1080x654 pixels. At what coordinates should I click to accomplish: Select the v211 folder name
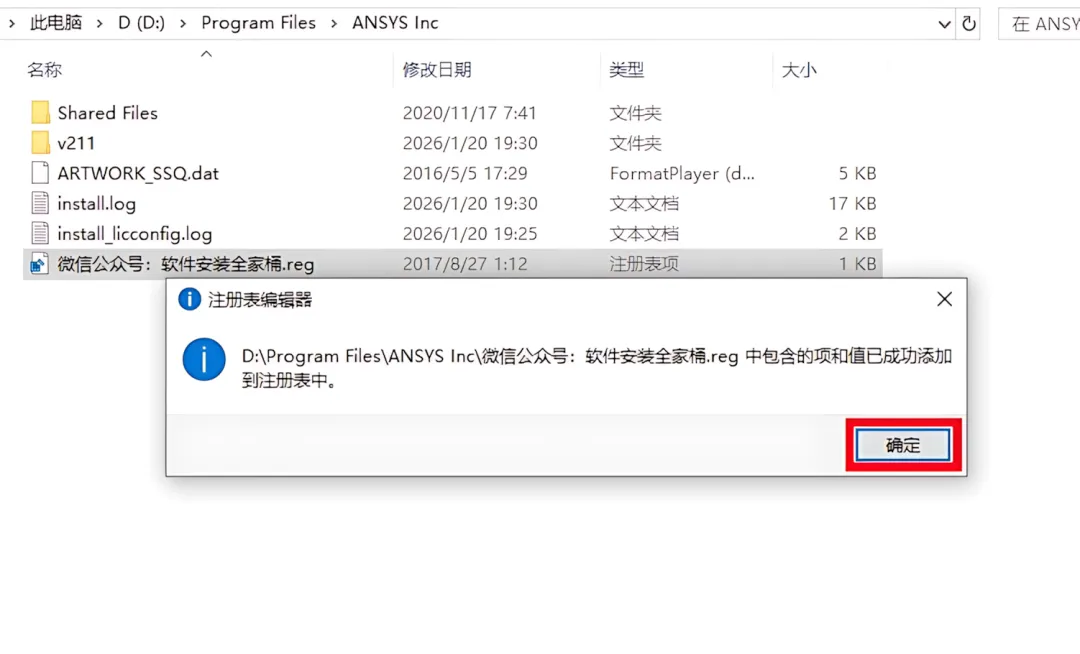[x=76, y=143]
